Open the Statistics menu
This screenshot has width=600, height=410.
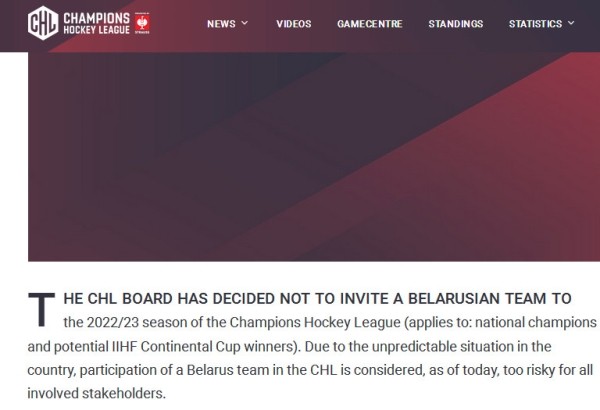pyautogui.click(x=535, y=24)
